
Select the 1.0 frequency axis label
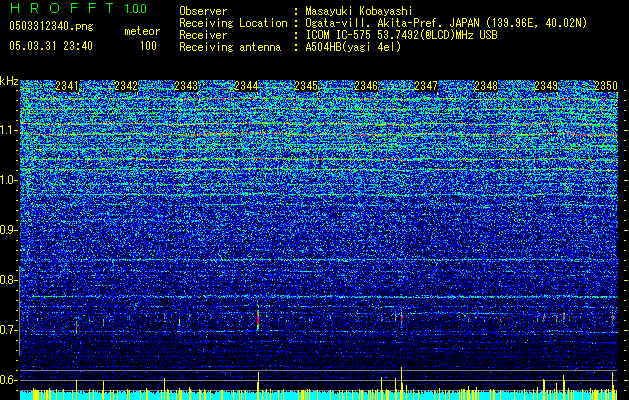click(9, 180)
